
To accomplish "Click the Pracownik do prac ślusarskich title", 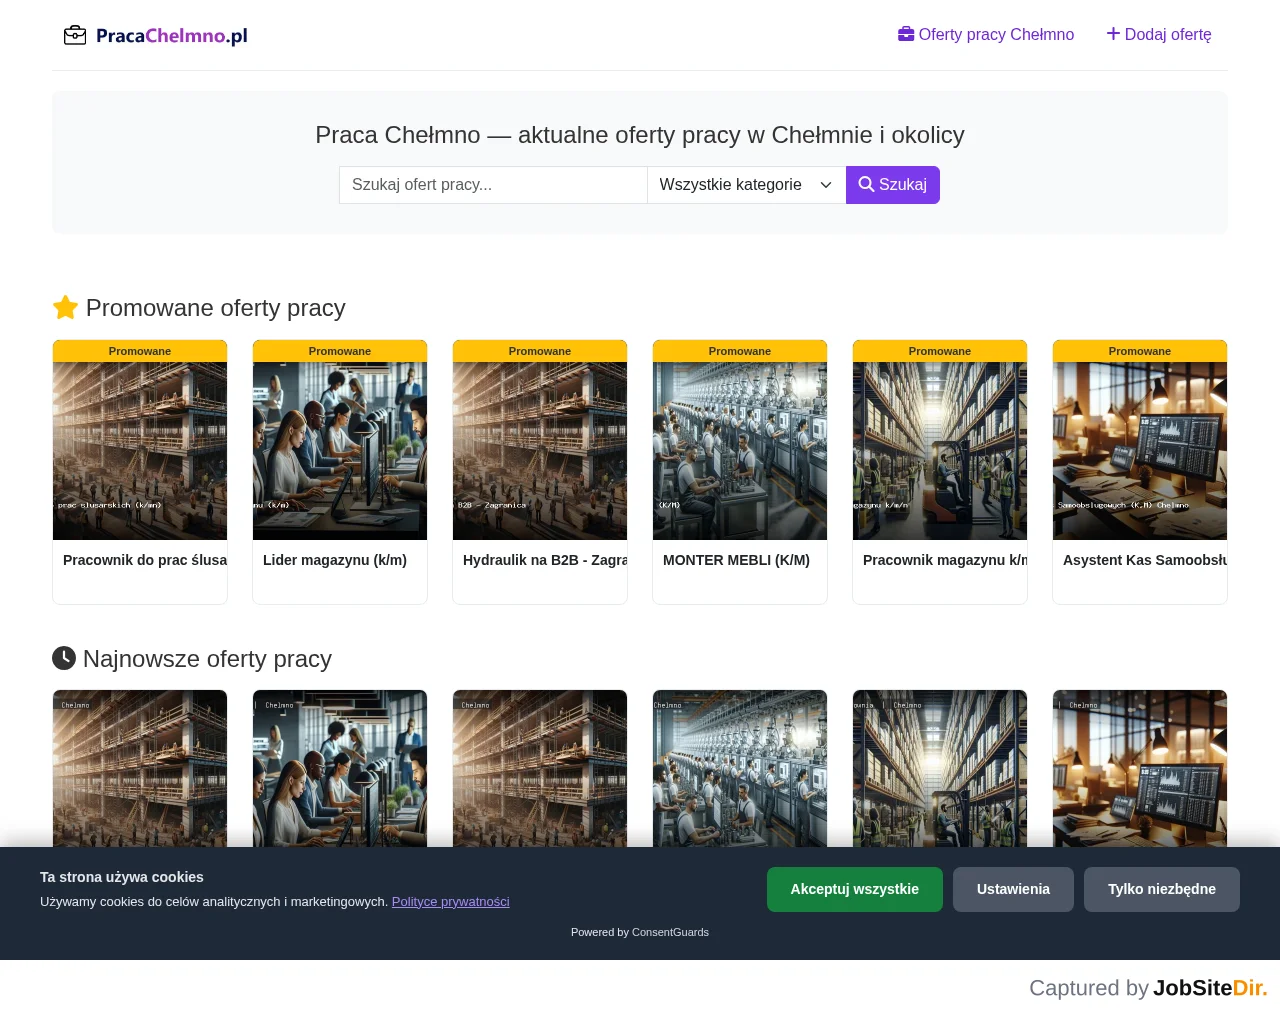I will point(145,560).
